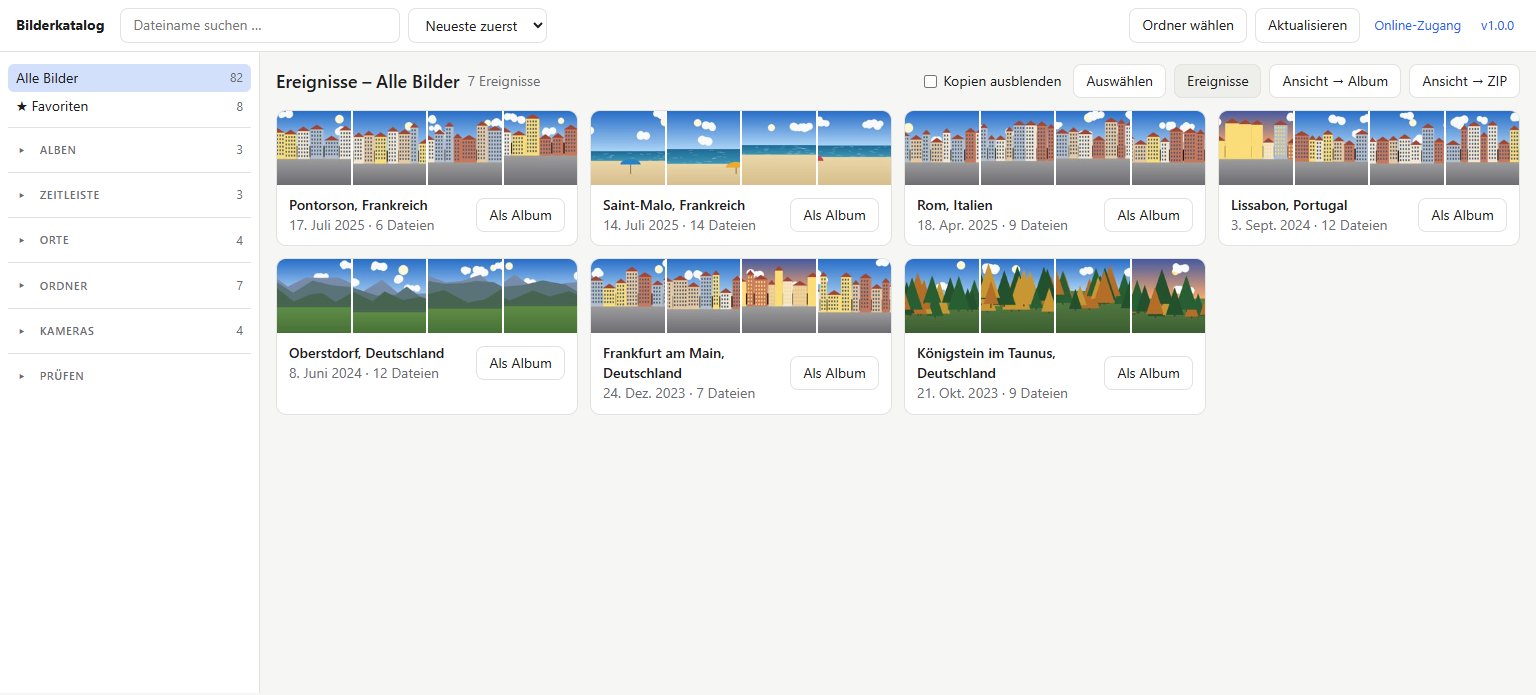Expand the Prüfen section
The height and width of the screenshot is (695, 1536).
tap(129, 376)
